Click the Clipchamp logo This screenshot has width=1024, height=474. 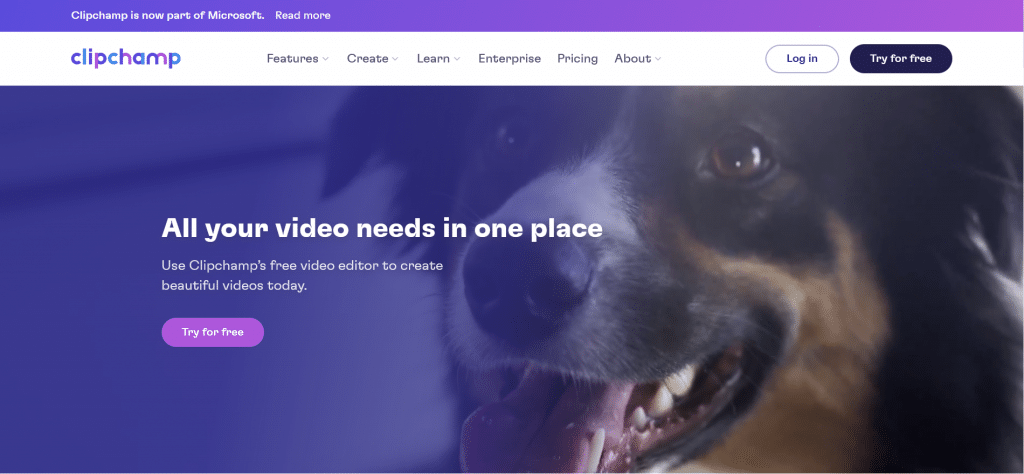(125, 59)
